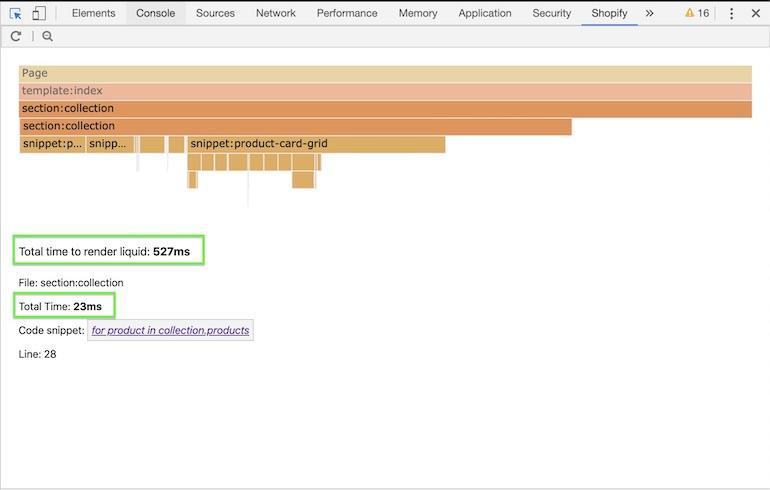Click the reload profile icon
The image size is (770, 490).
click(16, 36)
